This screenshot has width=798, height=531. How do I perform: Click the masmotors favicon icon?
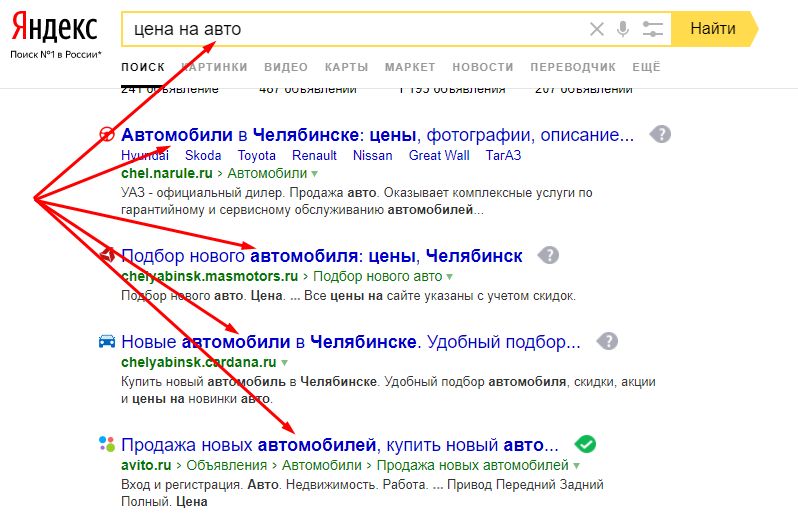106,255
